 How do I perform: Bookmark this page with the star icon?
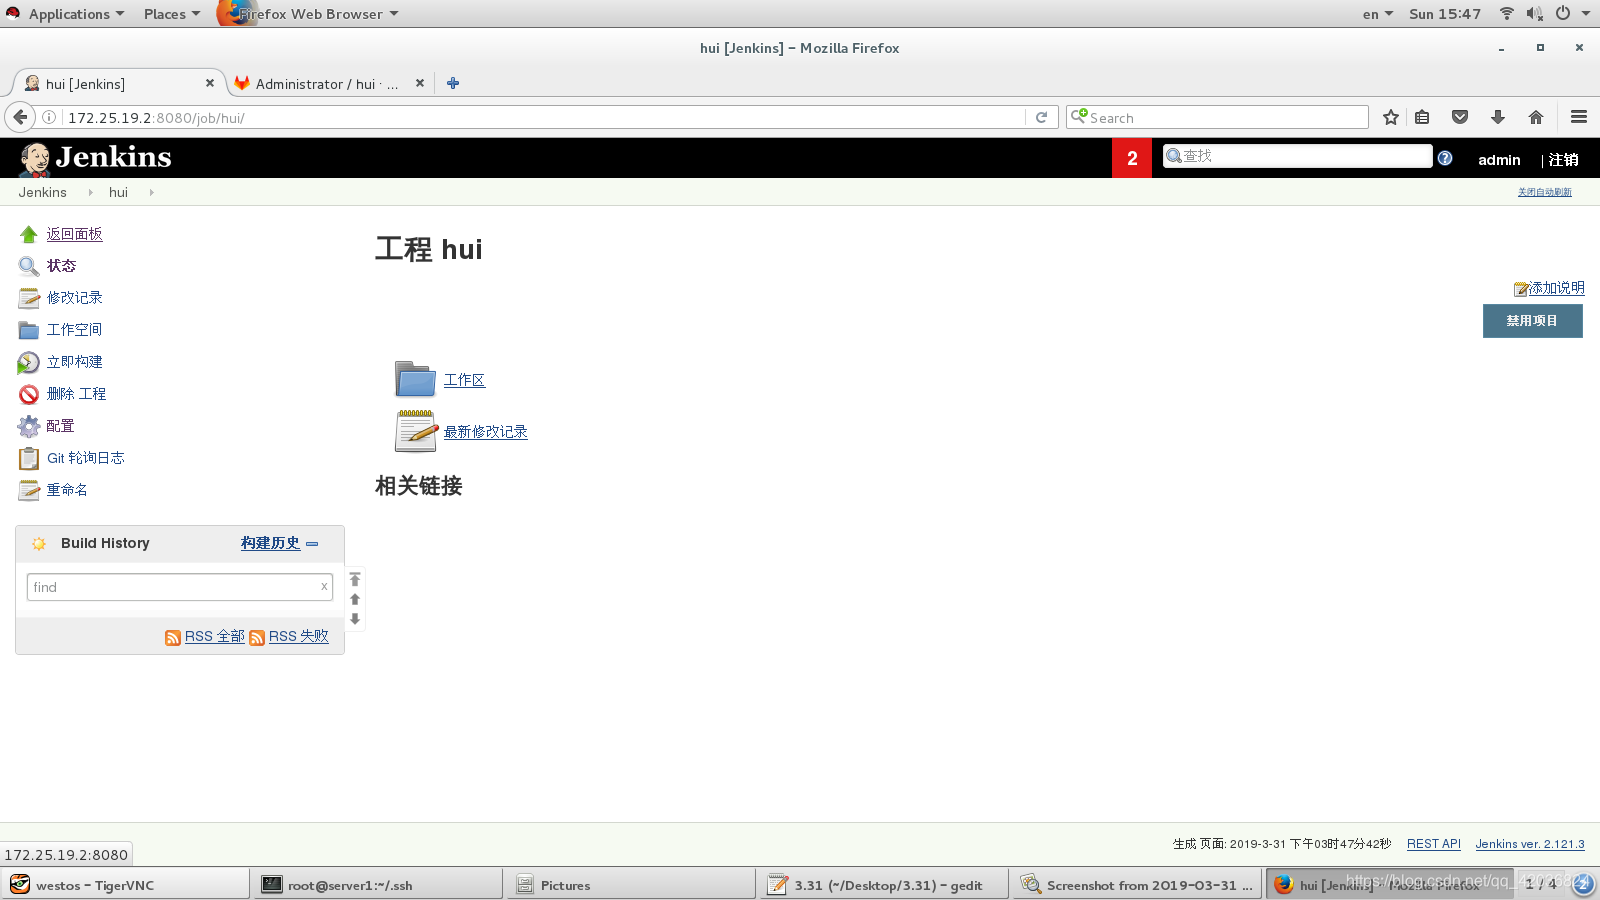[1390, 117]
